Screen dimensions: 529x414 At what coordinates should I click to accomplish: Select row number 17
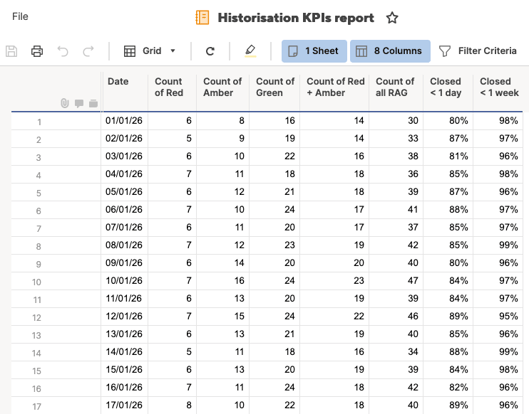click(37, 406)
